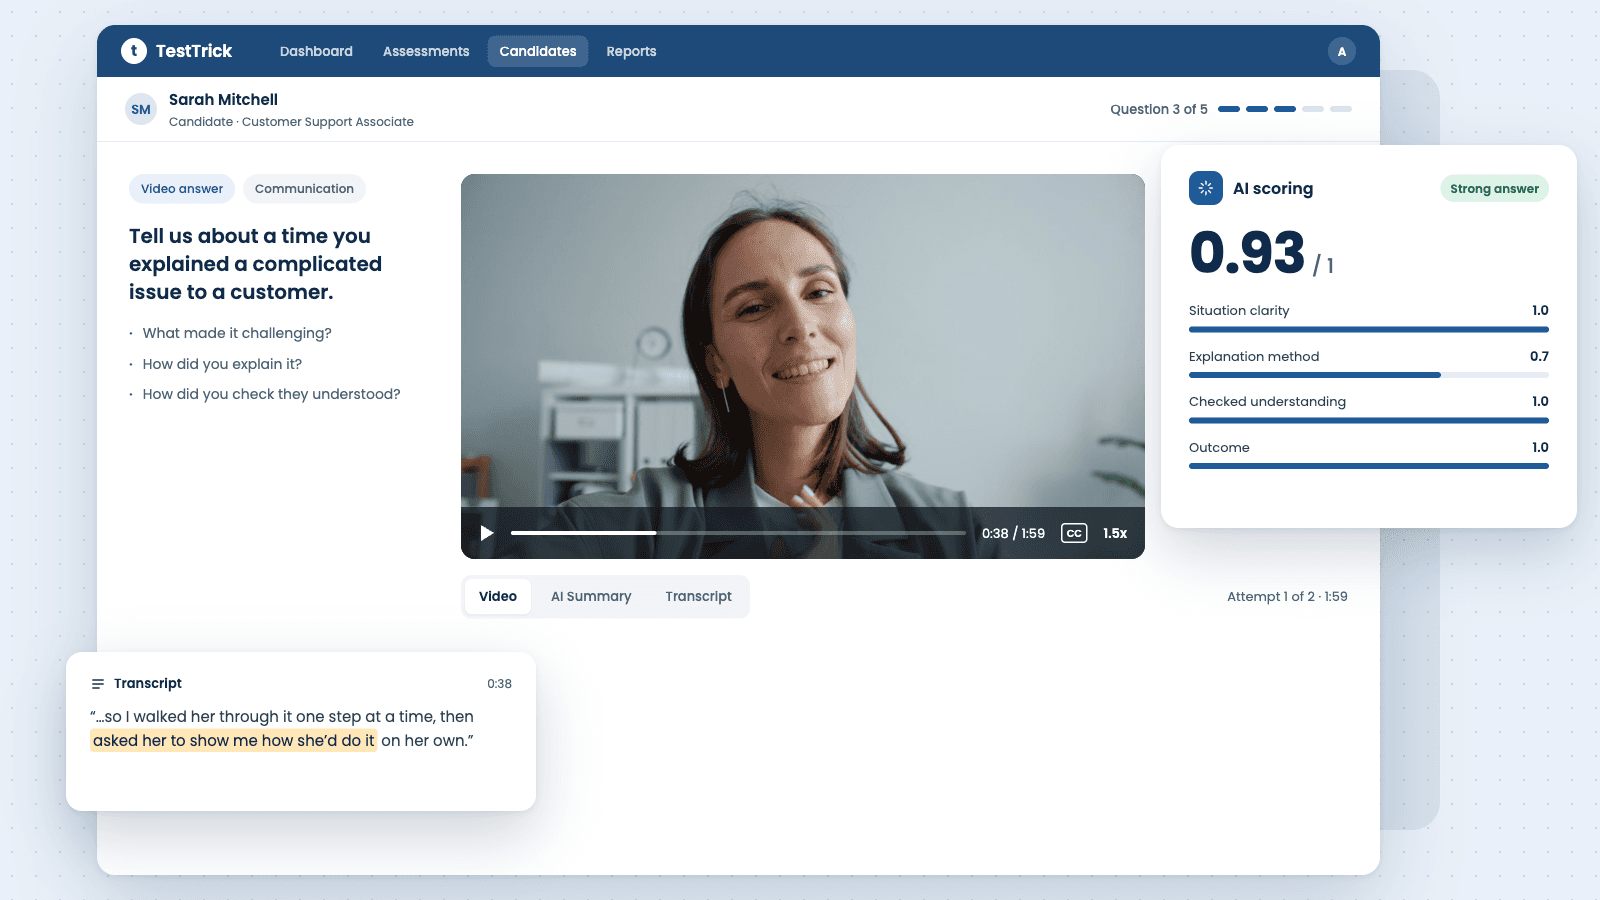Click 'How did you check they understood?' bullet

tap(271, 394)
